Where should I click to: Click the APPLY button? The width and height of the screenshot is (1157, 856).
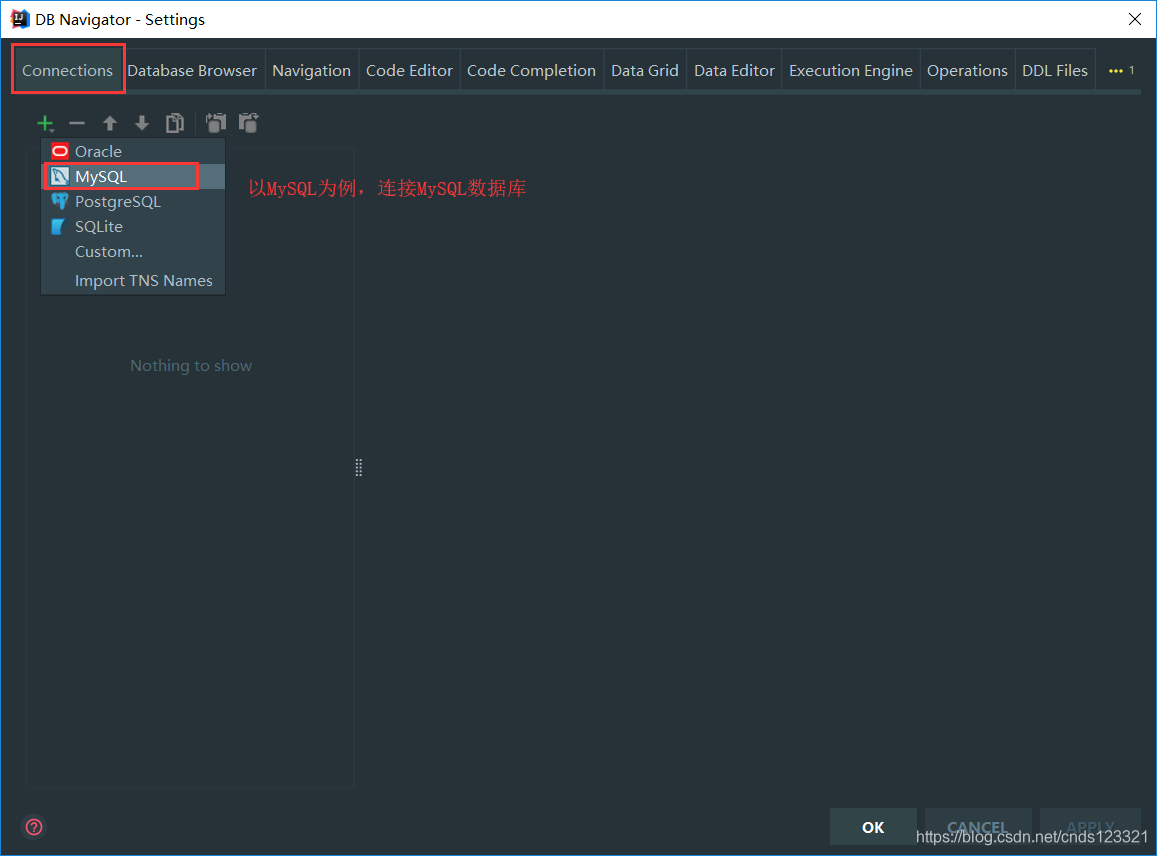pos(1090,826)
